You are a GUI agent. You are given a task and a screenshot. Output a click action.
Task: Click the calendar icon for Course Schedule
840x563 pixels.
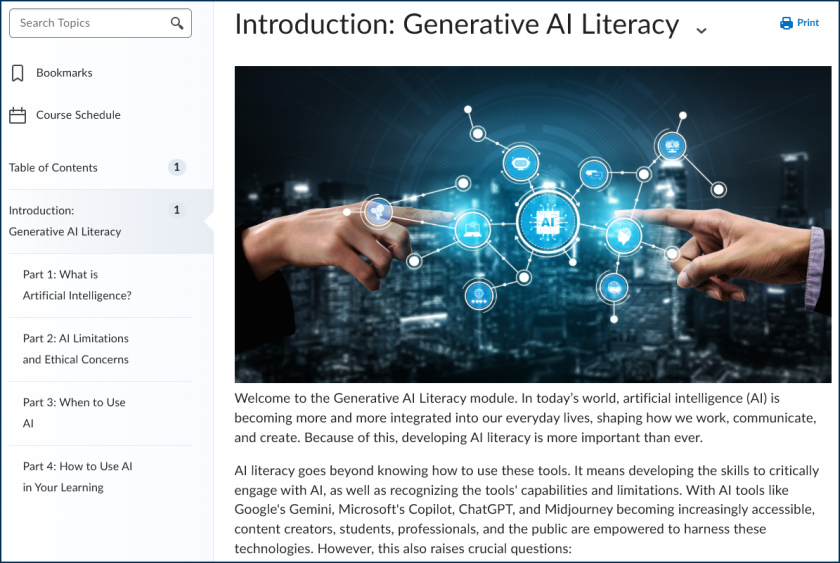pyautogui.click(x=17, y=115)
